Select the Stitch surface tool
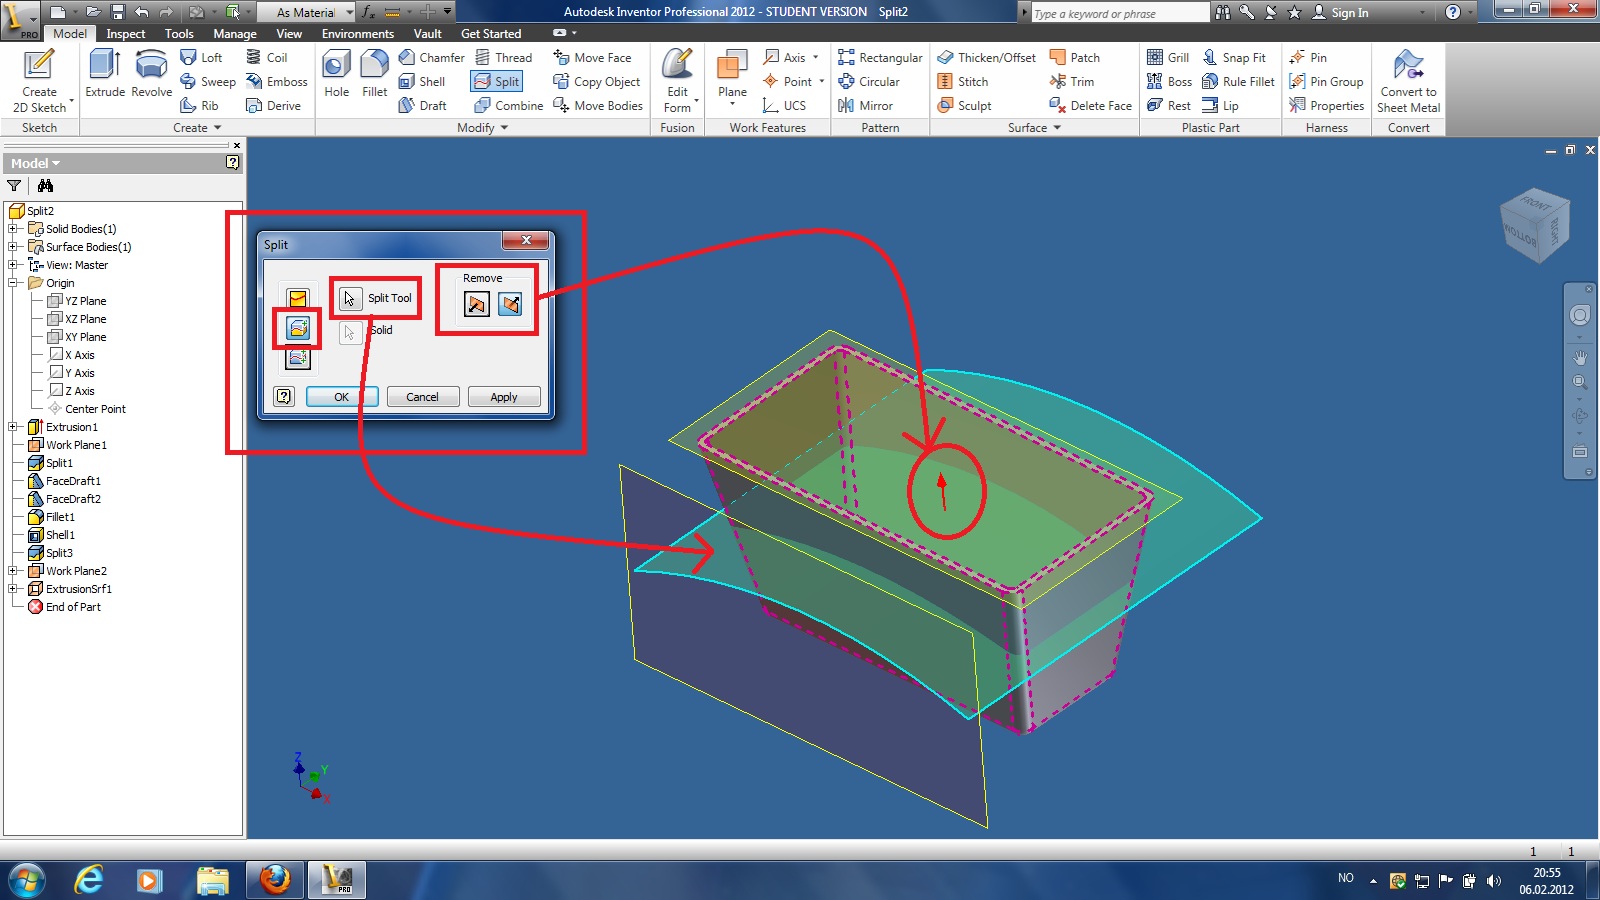The image size is (1600, 900). 963,82
